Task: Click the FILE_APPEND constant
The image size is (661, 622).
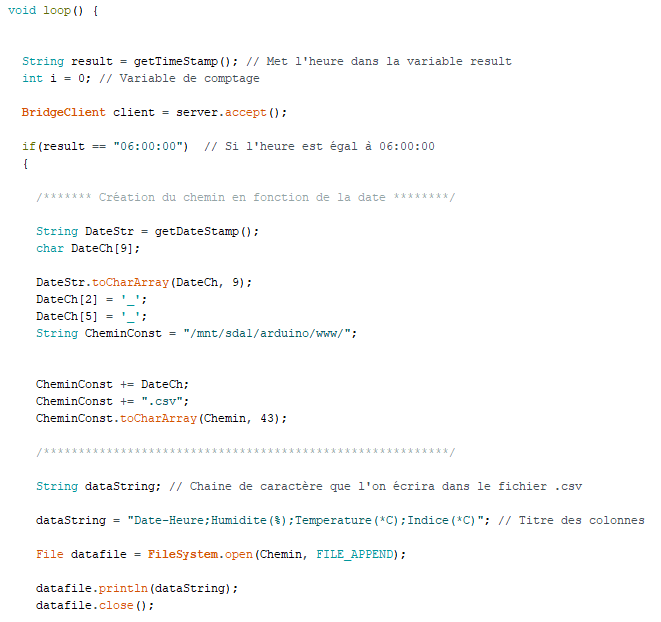Action: (x=356, y=554)
